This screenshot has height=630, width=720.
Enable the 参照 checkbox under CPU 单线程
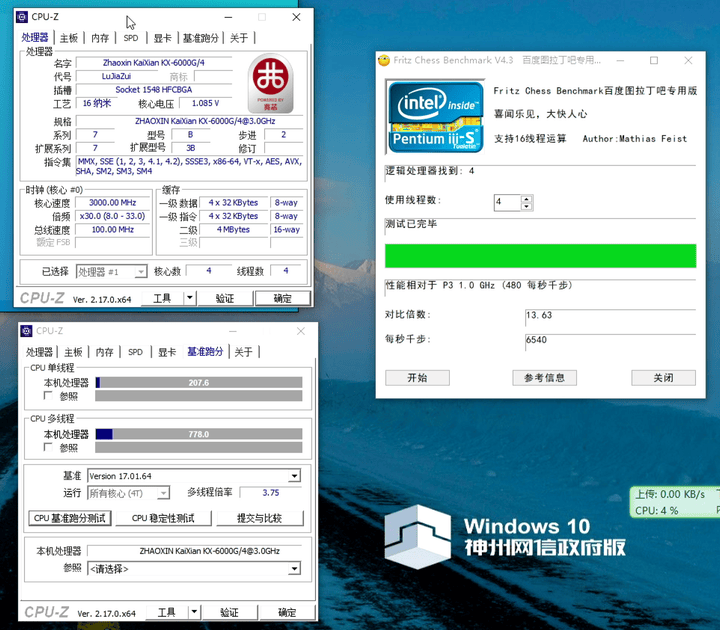[34, 396]
